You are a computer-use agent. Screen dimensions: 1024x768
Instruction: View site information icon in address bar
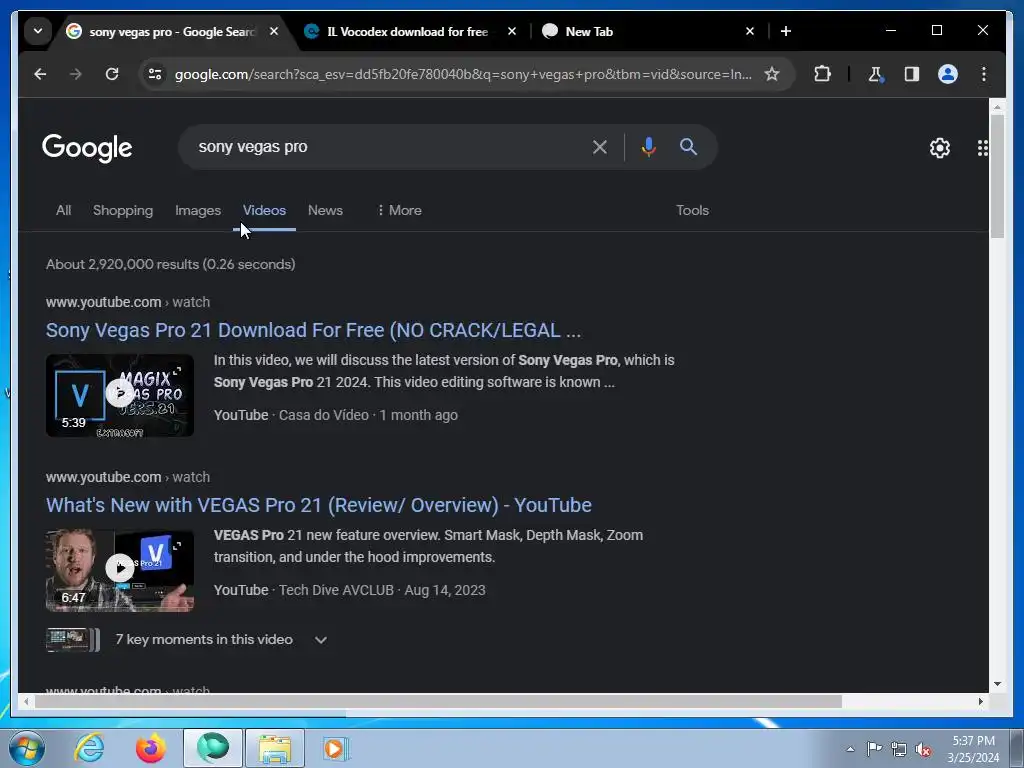(155, 74)
